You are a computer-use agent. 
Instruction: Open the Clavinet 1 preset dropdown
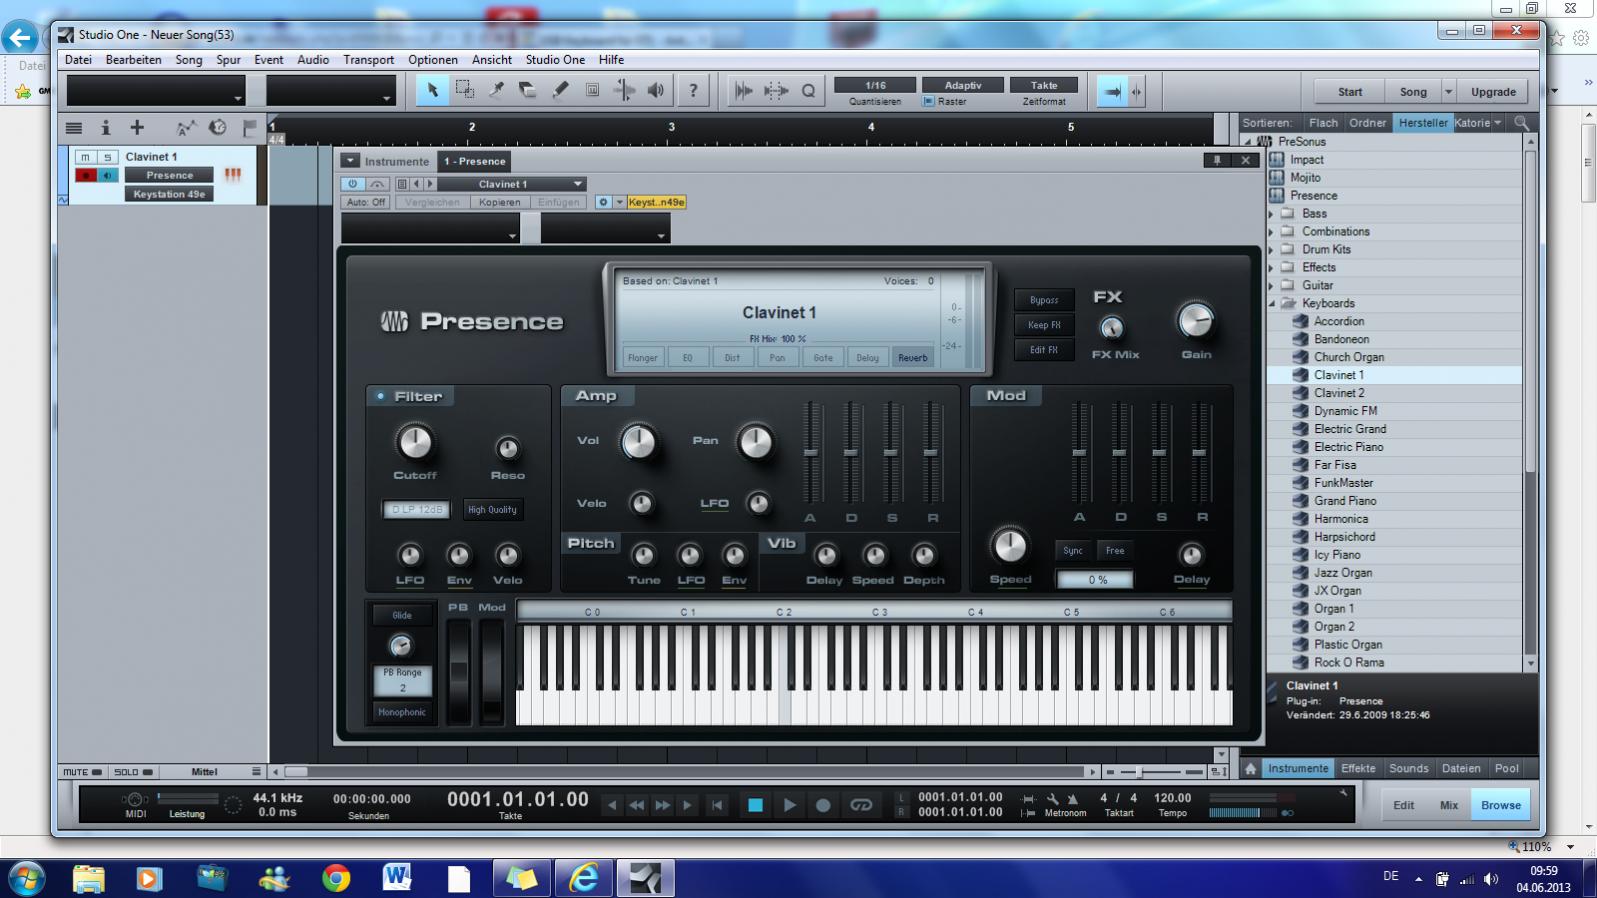577,184
